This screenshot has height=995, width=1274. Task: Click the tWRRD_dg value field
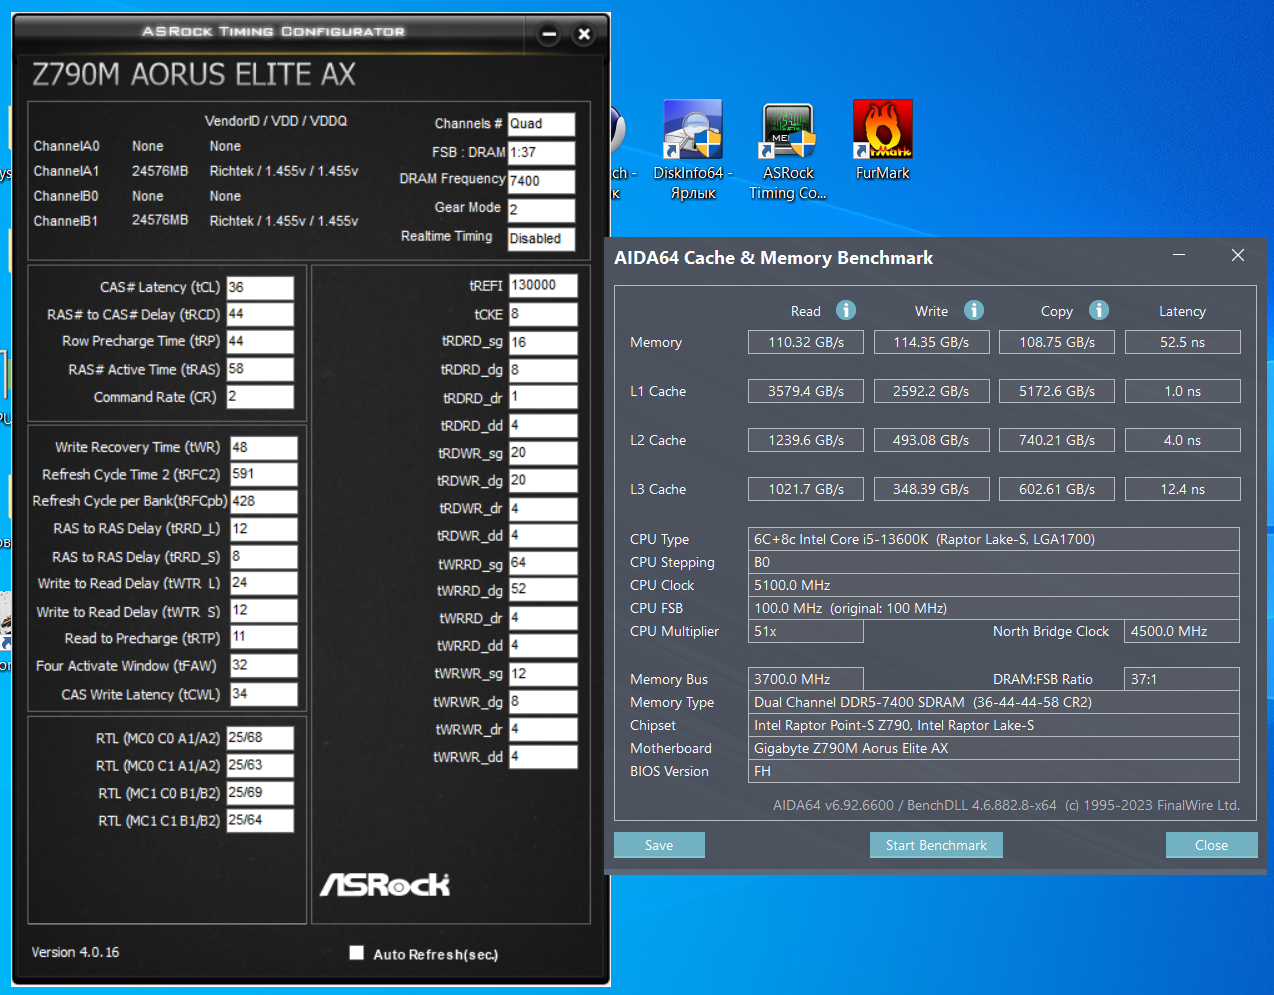click(543, 590)
